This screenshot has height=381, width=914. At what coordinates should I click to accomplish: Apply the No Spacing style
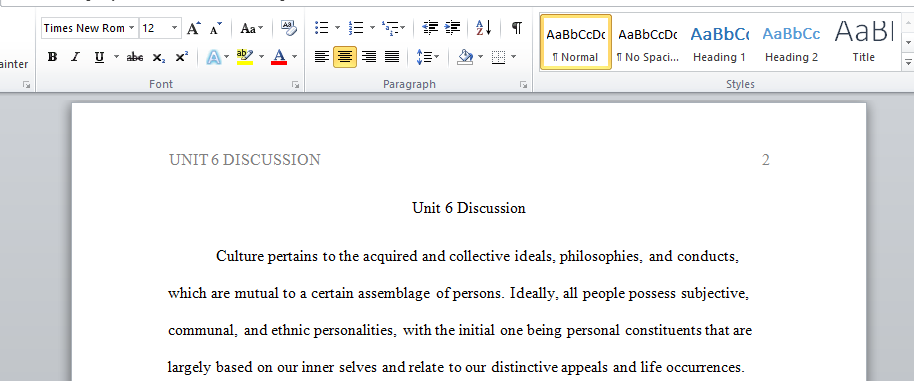[x=648, y=42]
